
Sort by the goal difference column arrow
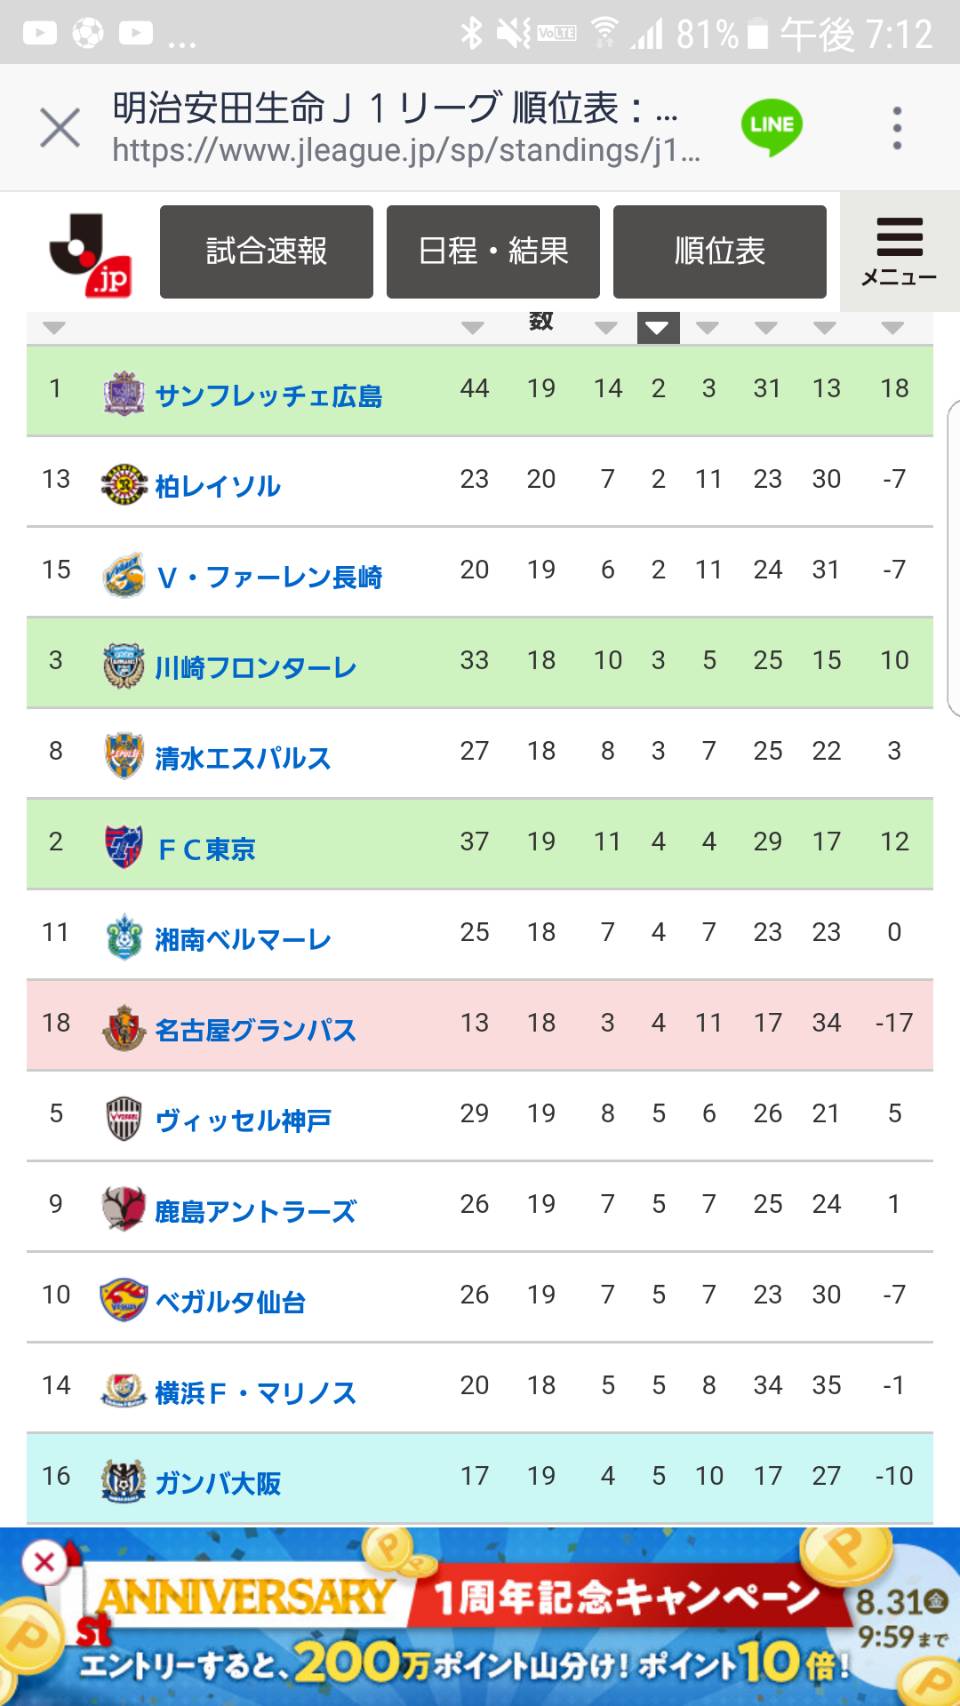pyautogui.click(x=893, y=328)
